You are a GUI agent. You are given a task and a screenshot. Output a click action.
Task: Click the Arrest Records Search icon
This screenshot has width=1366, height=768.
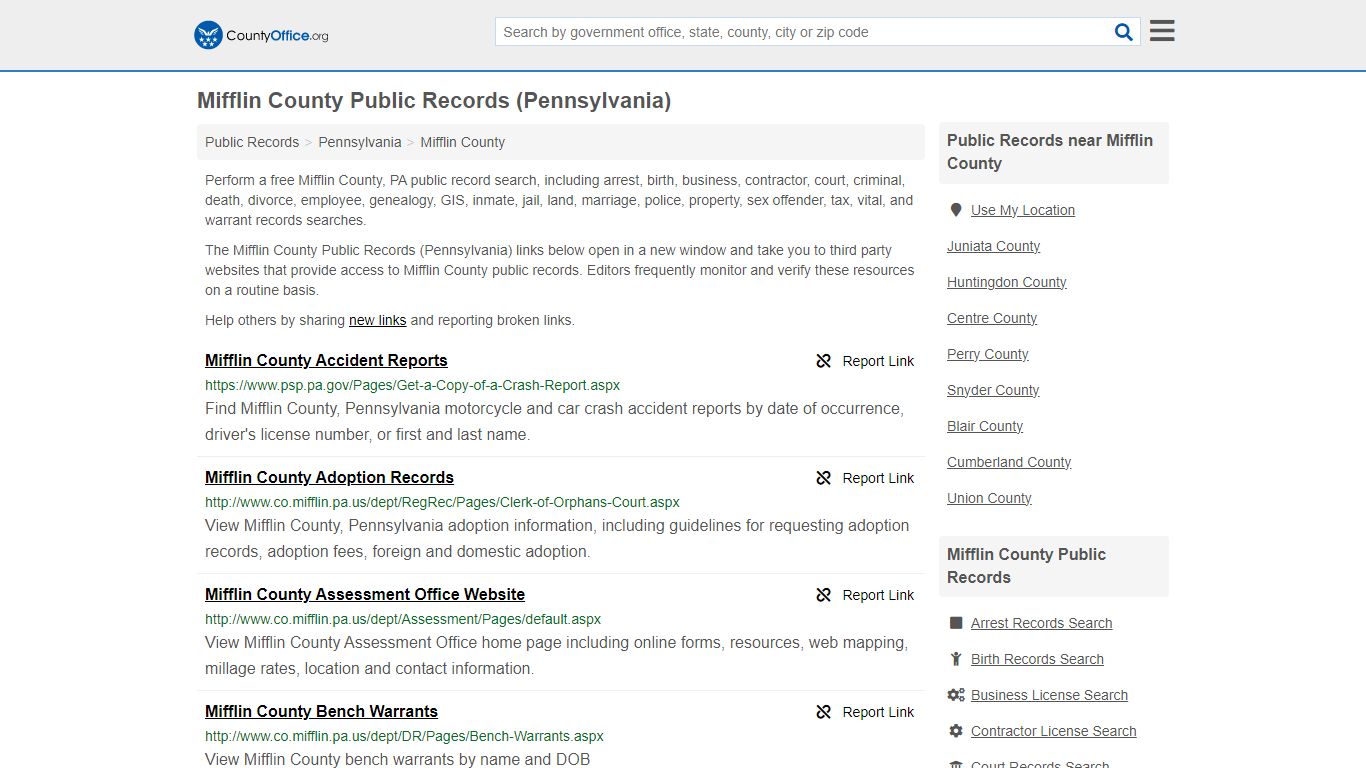point(956,623)
